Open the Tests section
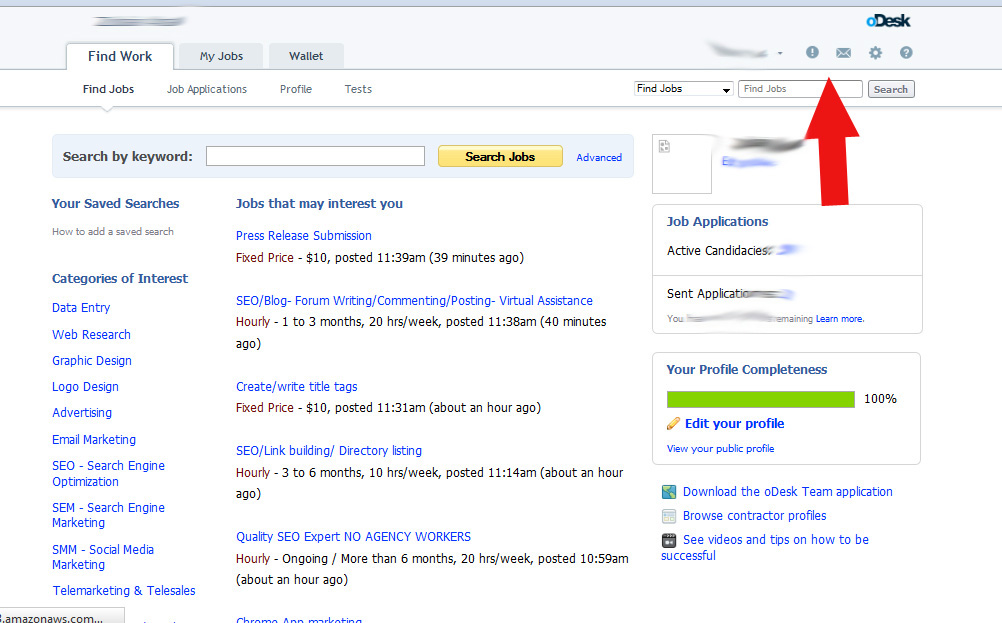 (357, 89)
